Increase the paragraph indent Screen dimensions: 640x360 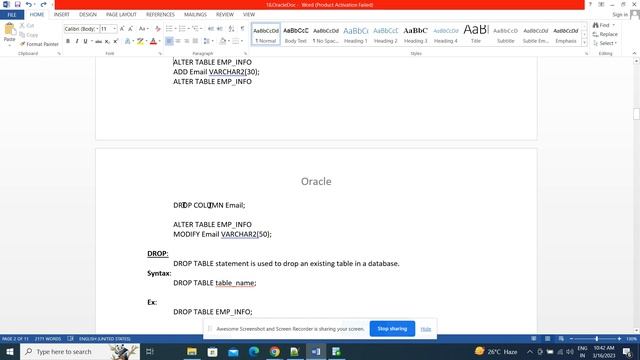coord(220,29)
